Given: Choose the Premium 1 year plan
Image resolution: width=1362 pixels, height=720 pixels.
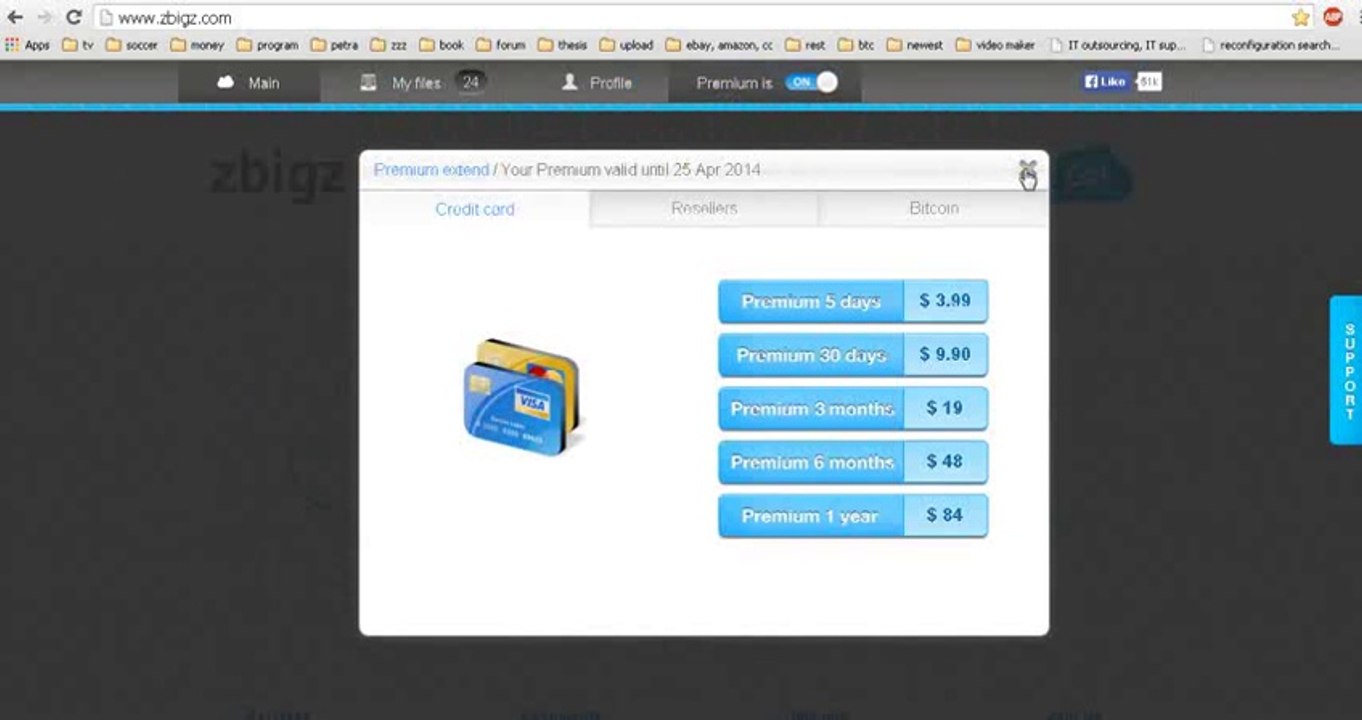Looking at the screenshot, I should (811, 516).
